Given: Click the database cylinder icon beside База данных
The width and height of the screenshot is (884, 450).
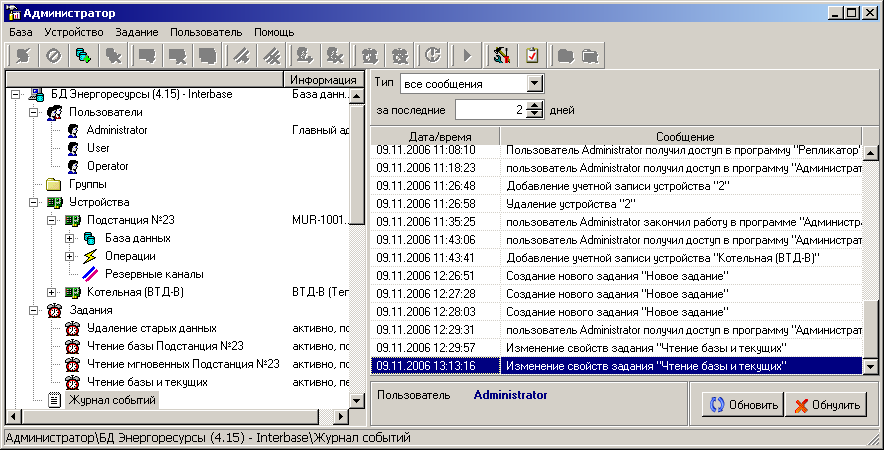Looking at the screenshot, I should coord(90,239).
